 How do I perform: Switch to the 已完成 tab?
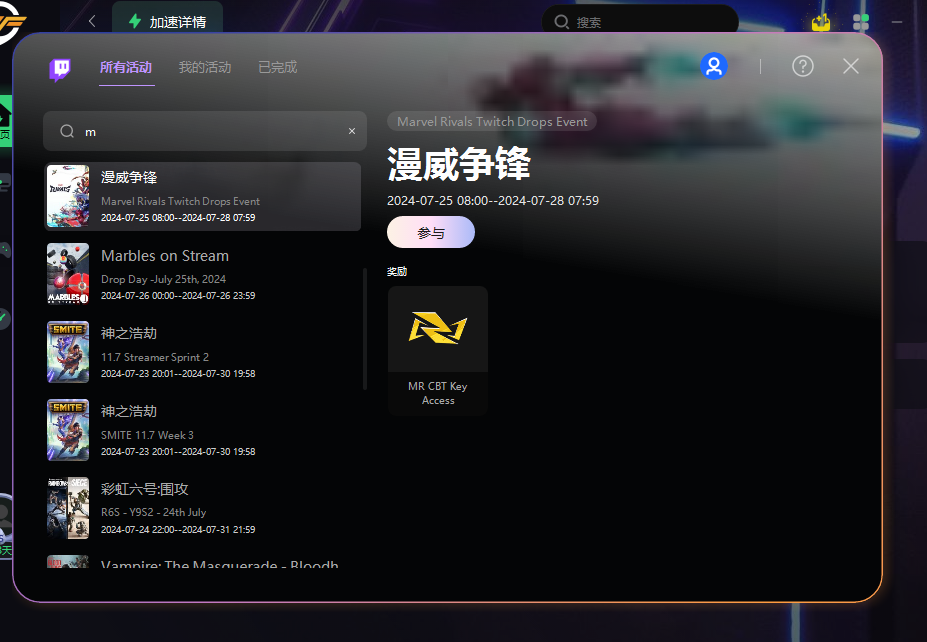pyautogui.click(x=278, y=67)
